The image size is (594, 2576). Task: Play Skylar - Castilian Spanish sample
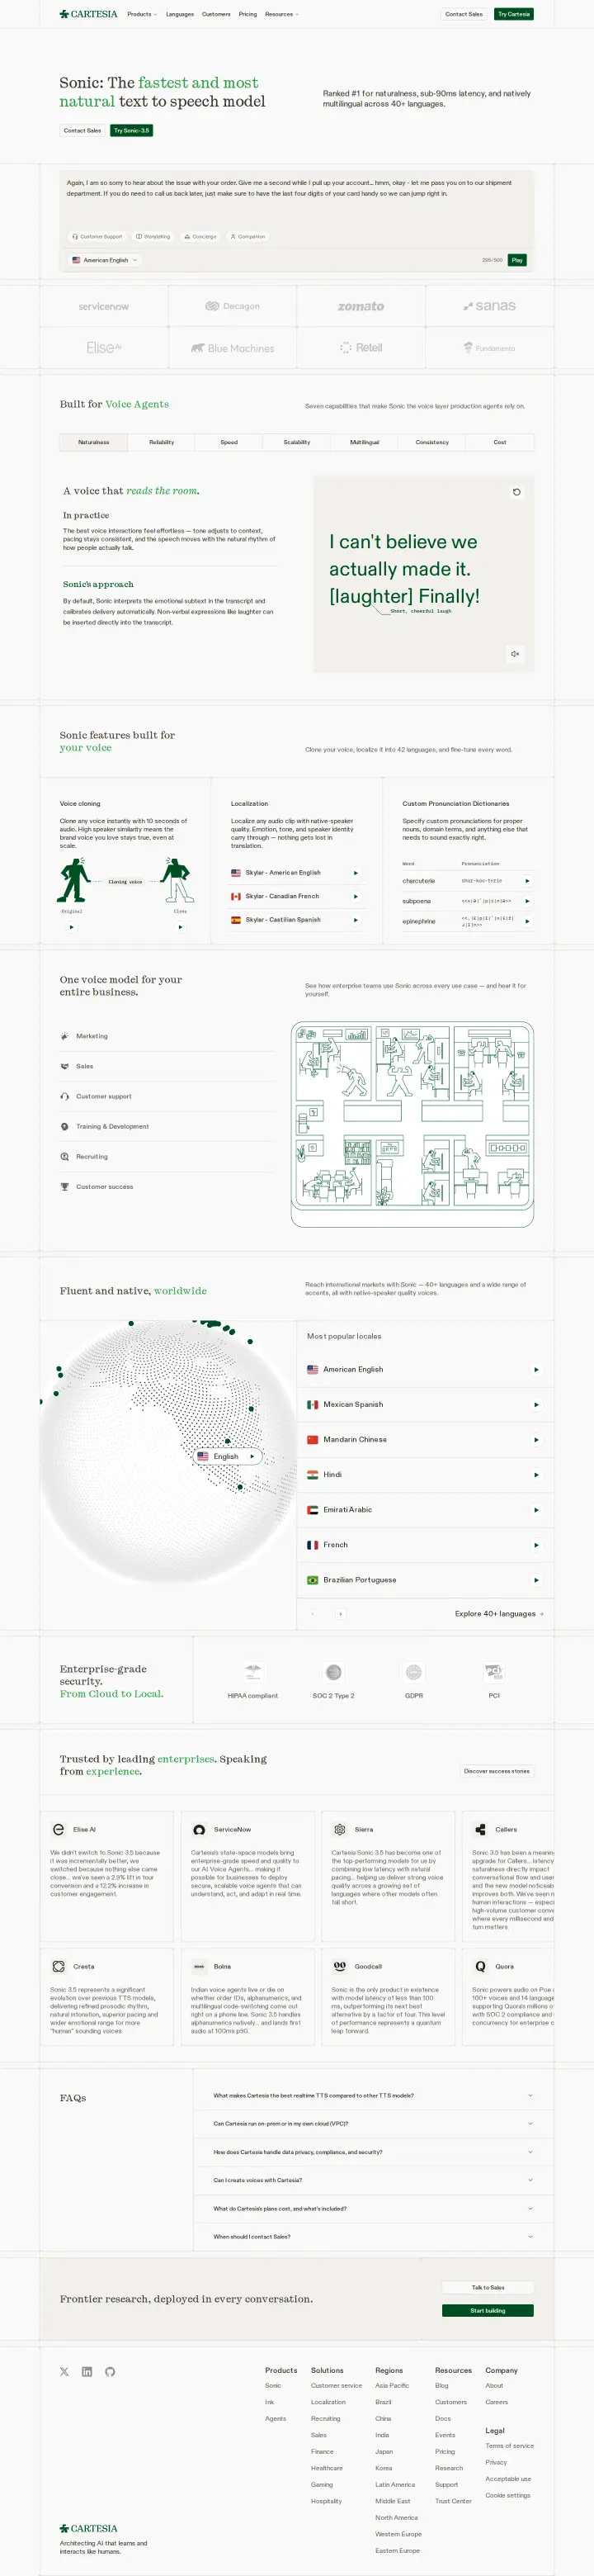[x=356, y=919]
